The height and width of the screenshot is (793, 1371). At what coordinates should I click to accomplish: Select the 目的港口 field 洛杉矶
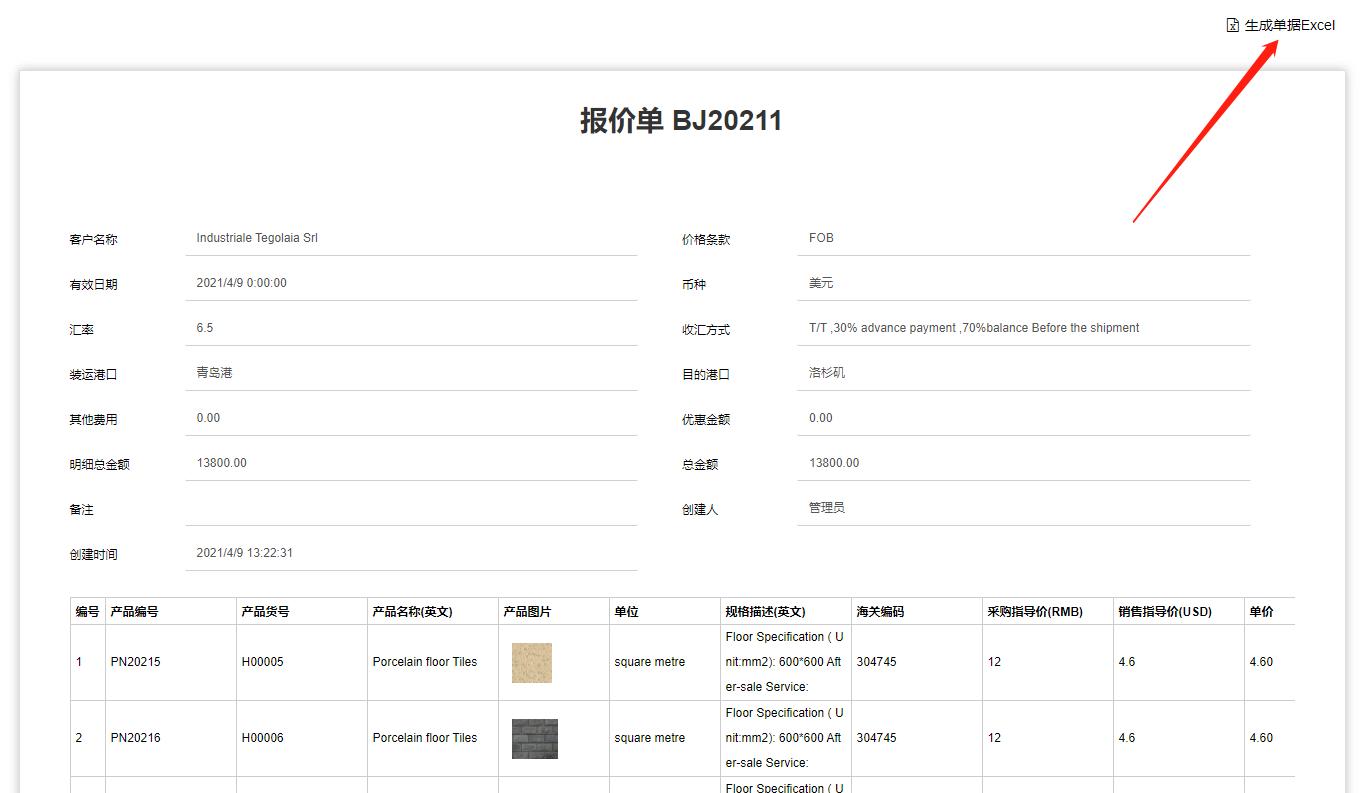1022,373
